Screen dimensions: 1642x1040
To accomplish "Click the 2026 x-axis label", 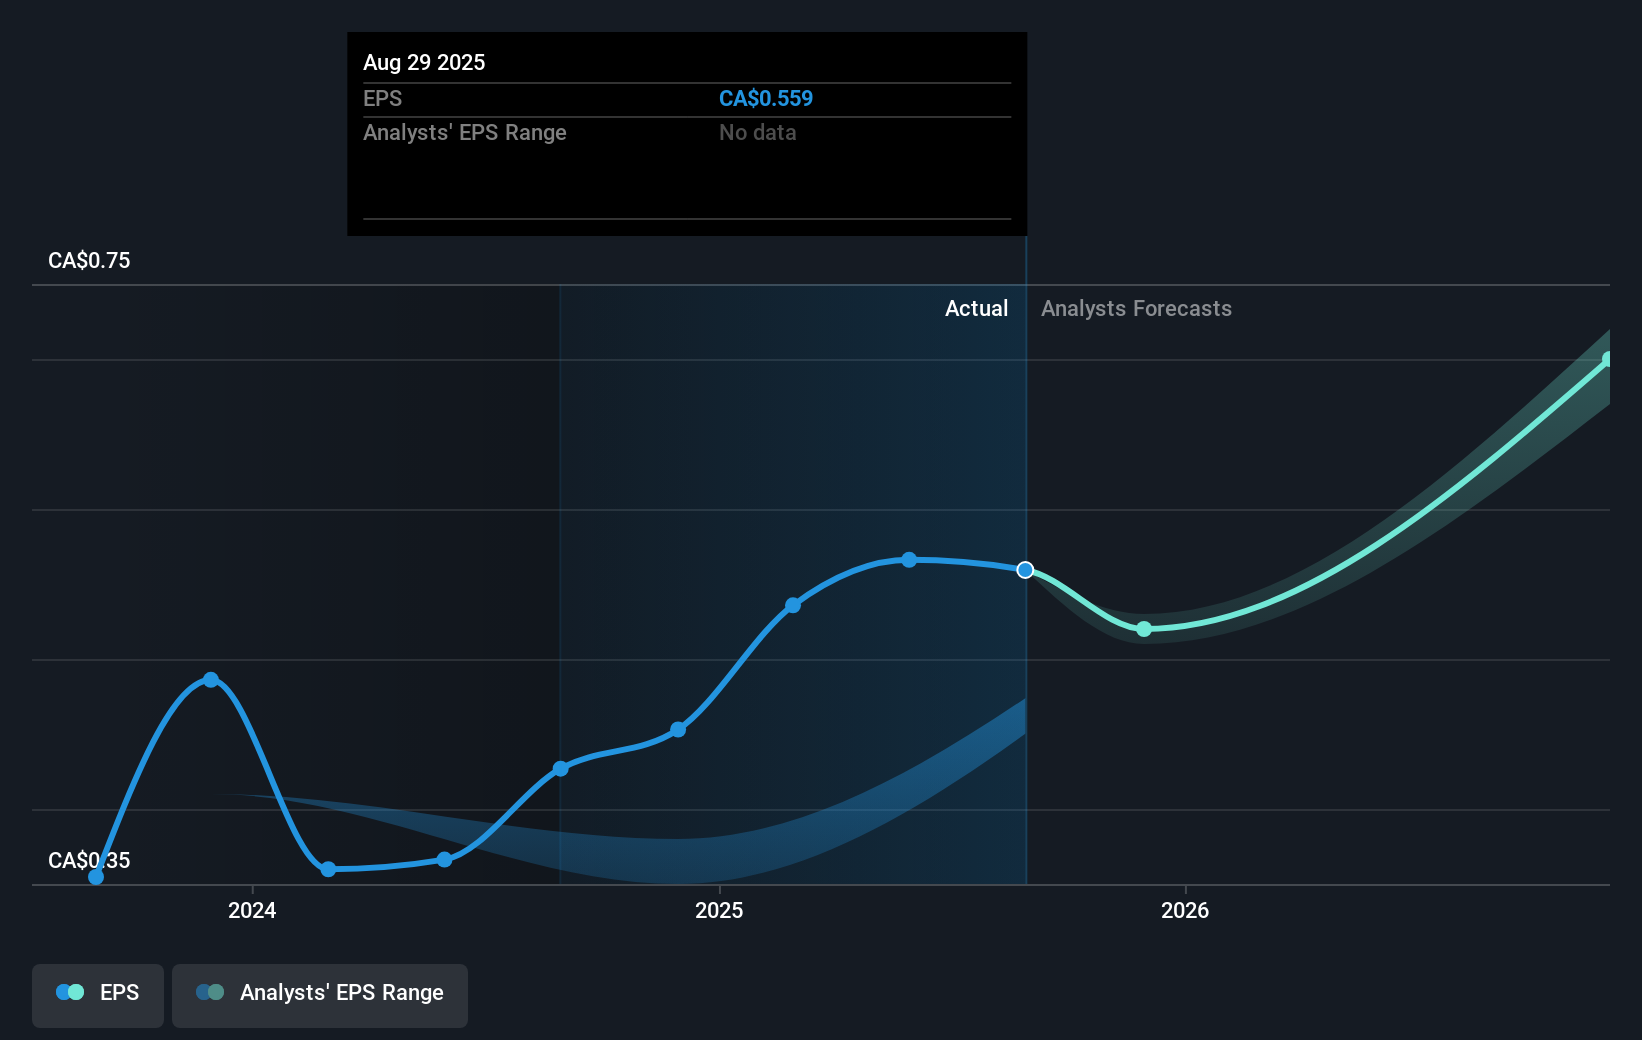I will (x=1185, y=910).
